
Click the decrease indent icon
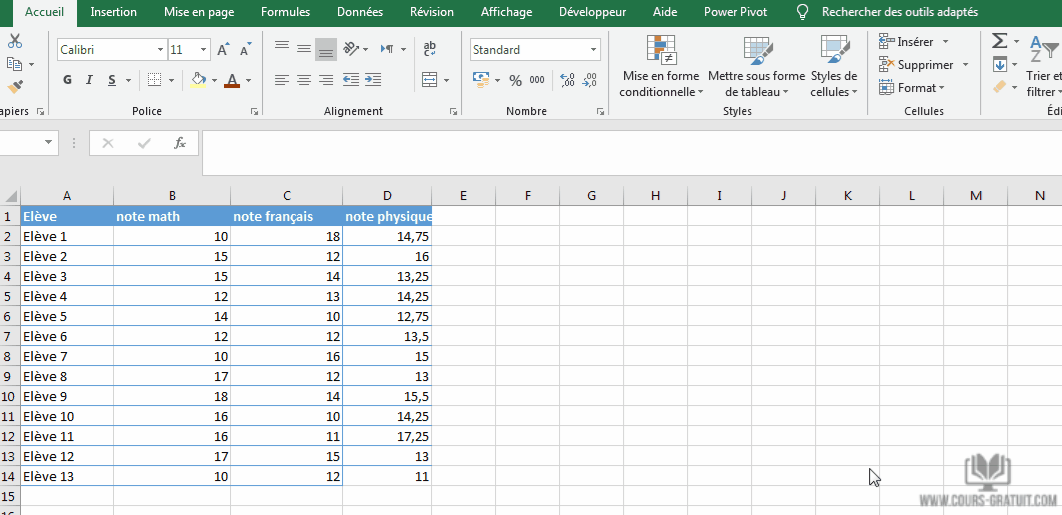(351, 80)
